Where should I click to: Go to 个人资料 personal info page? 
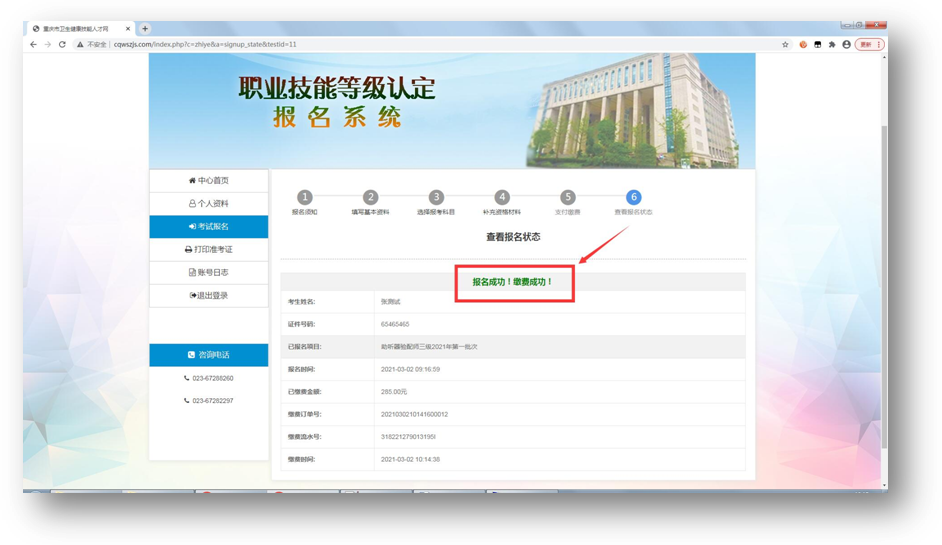[208, 204]
